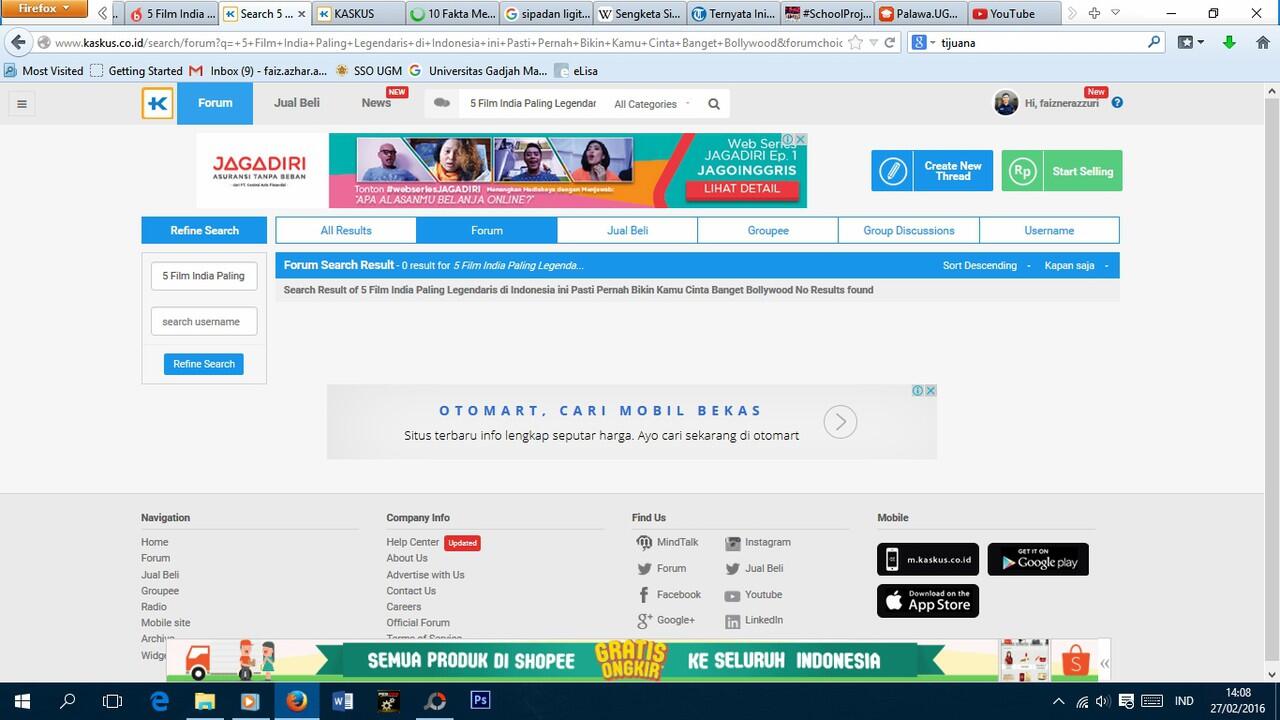
Task: Close the Otomart advertisement
Action: [930, 391]
